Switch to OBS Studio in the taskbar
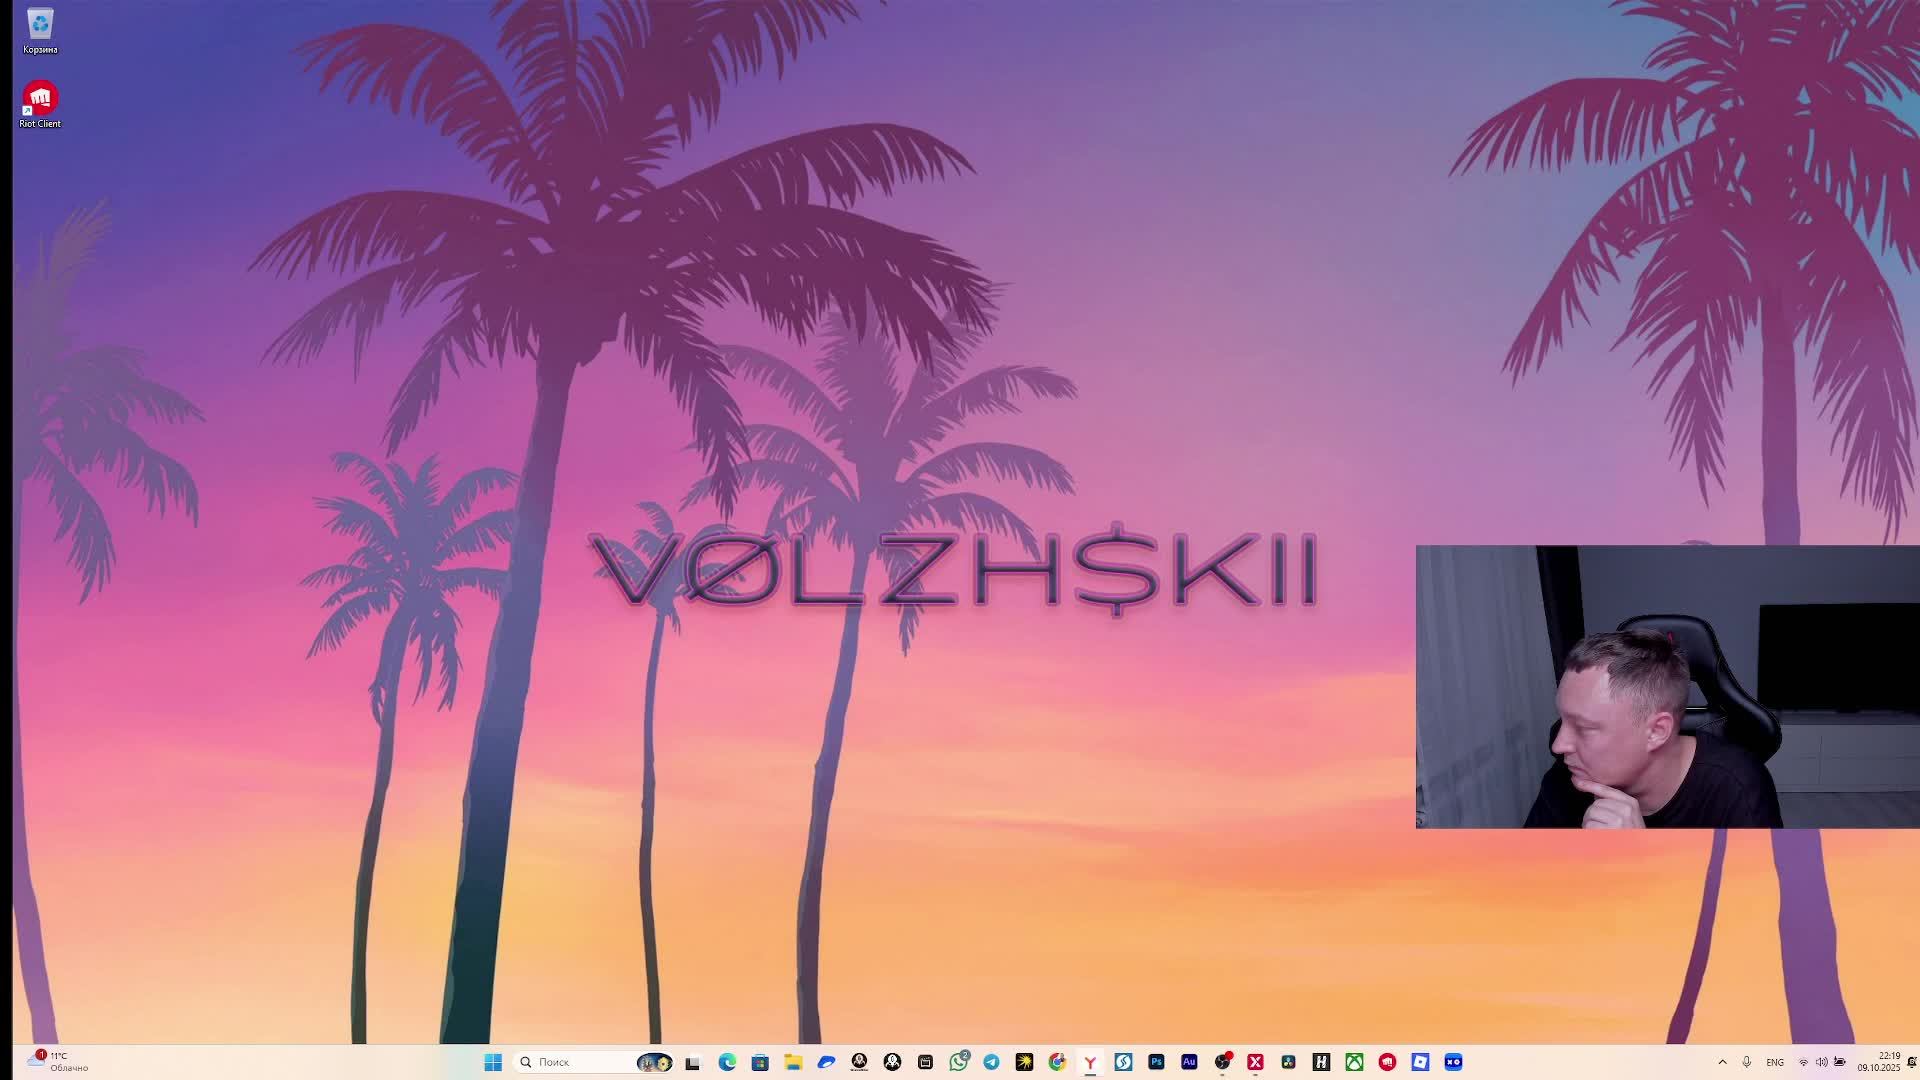1920x1080 pixels. tap(1222, 1062)
